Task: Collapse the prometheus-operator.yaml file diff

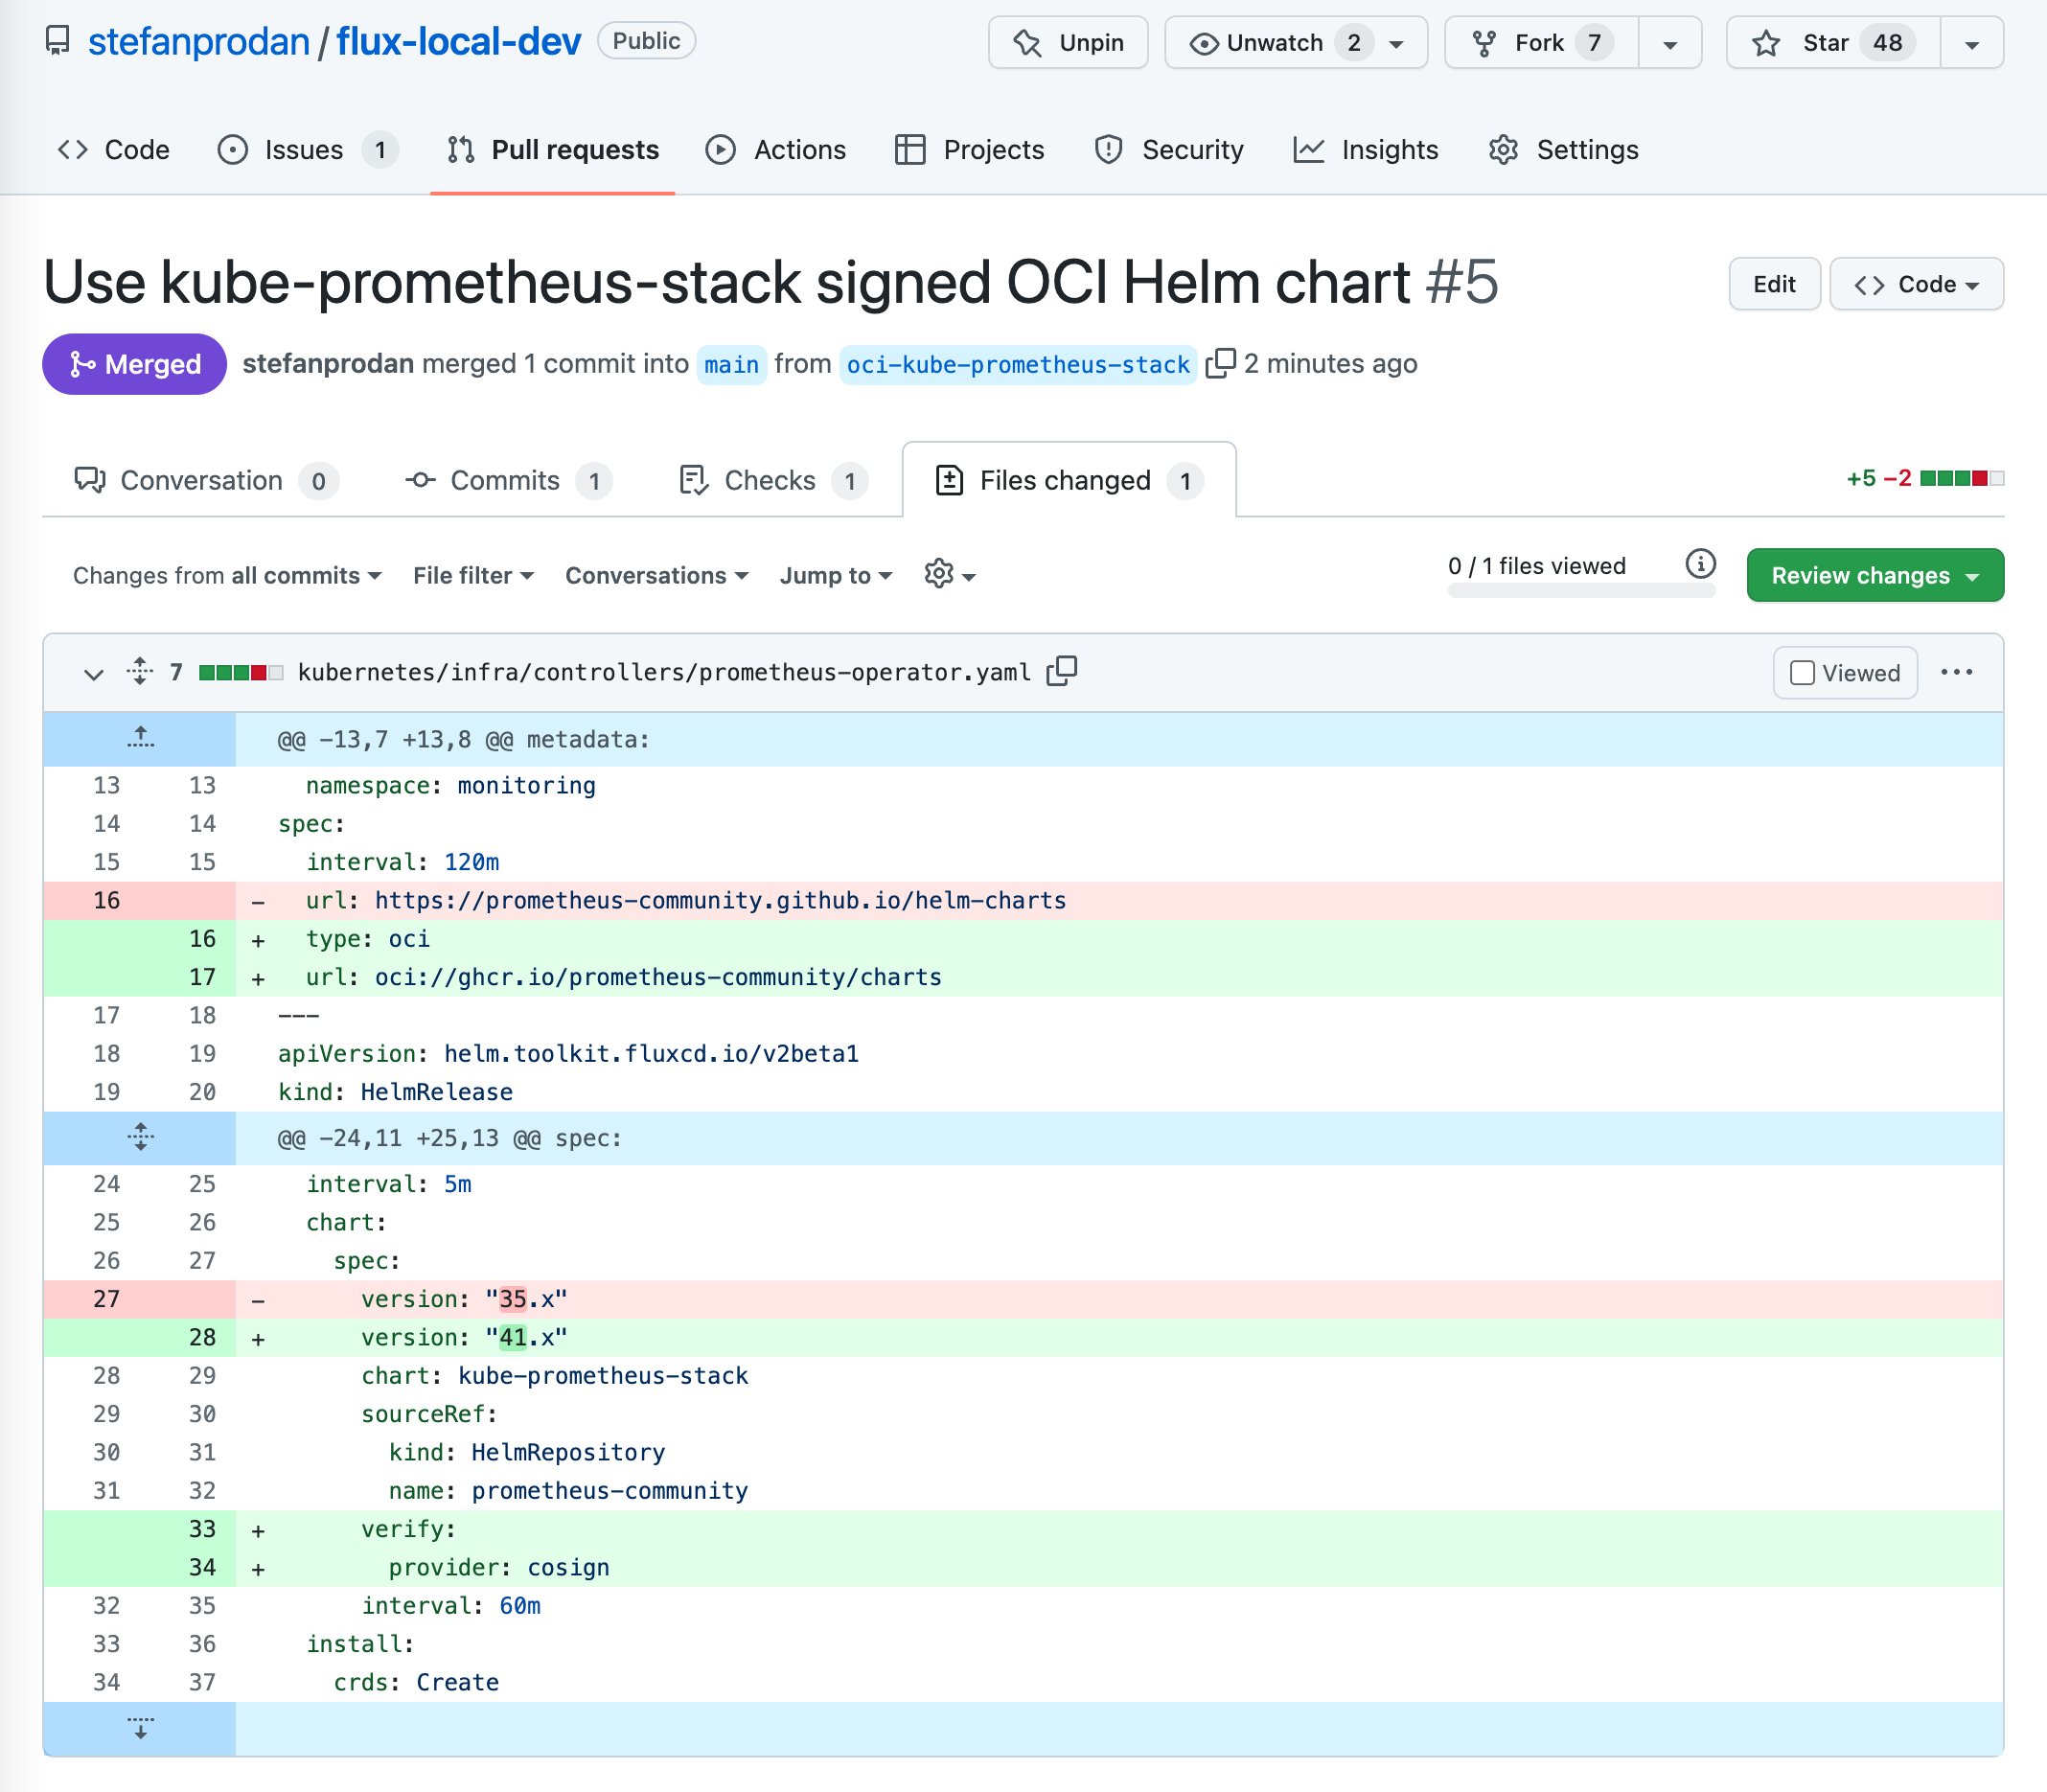Action: coord(93,673)
